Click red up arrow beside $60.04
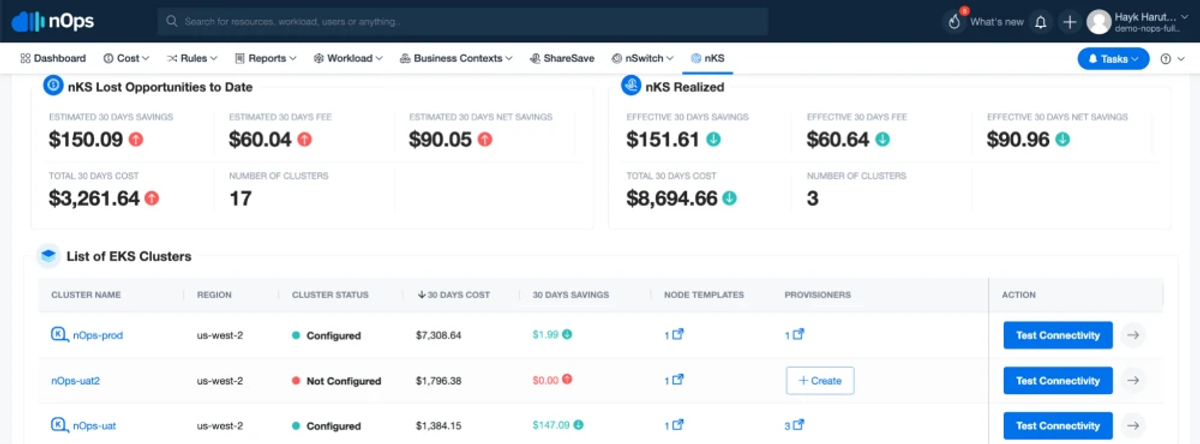The image size is (1200, 444). click(306, 140)
